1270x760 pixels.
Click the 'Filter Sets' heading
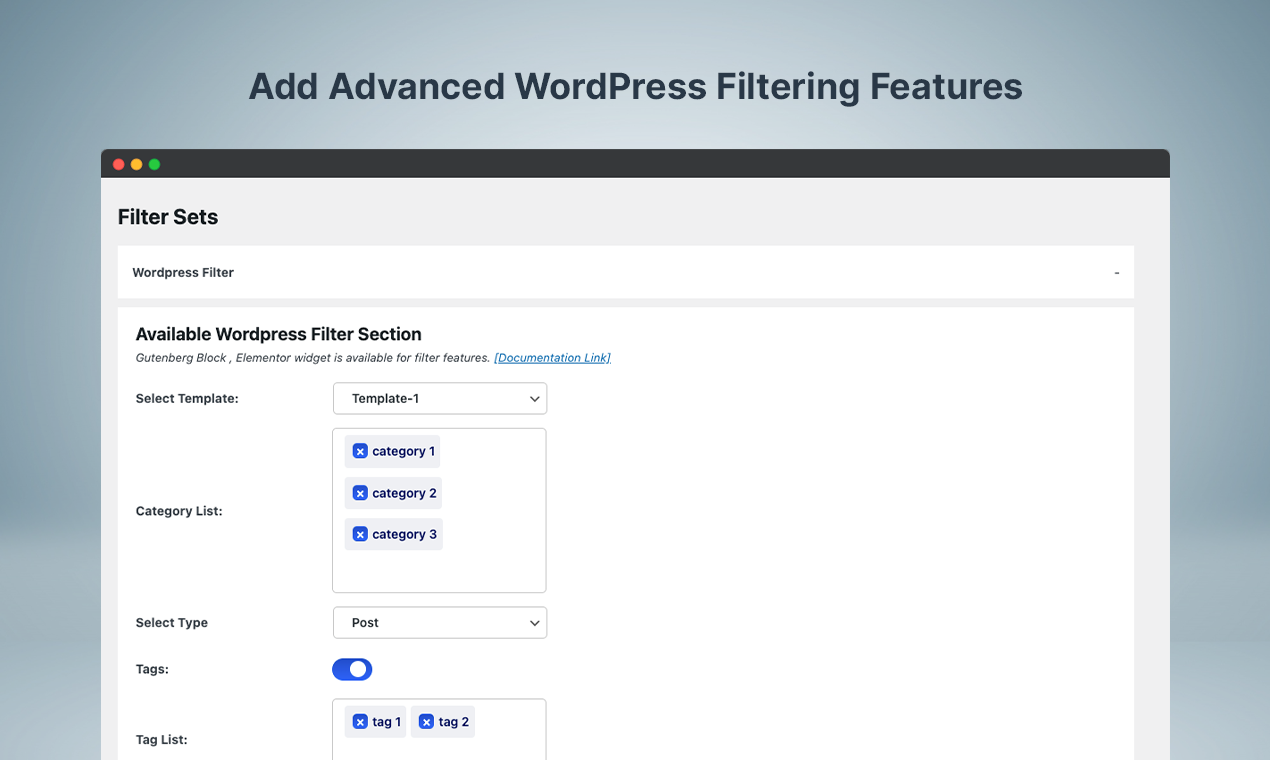pyautogui.click(x=168, y=217)
